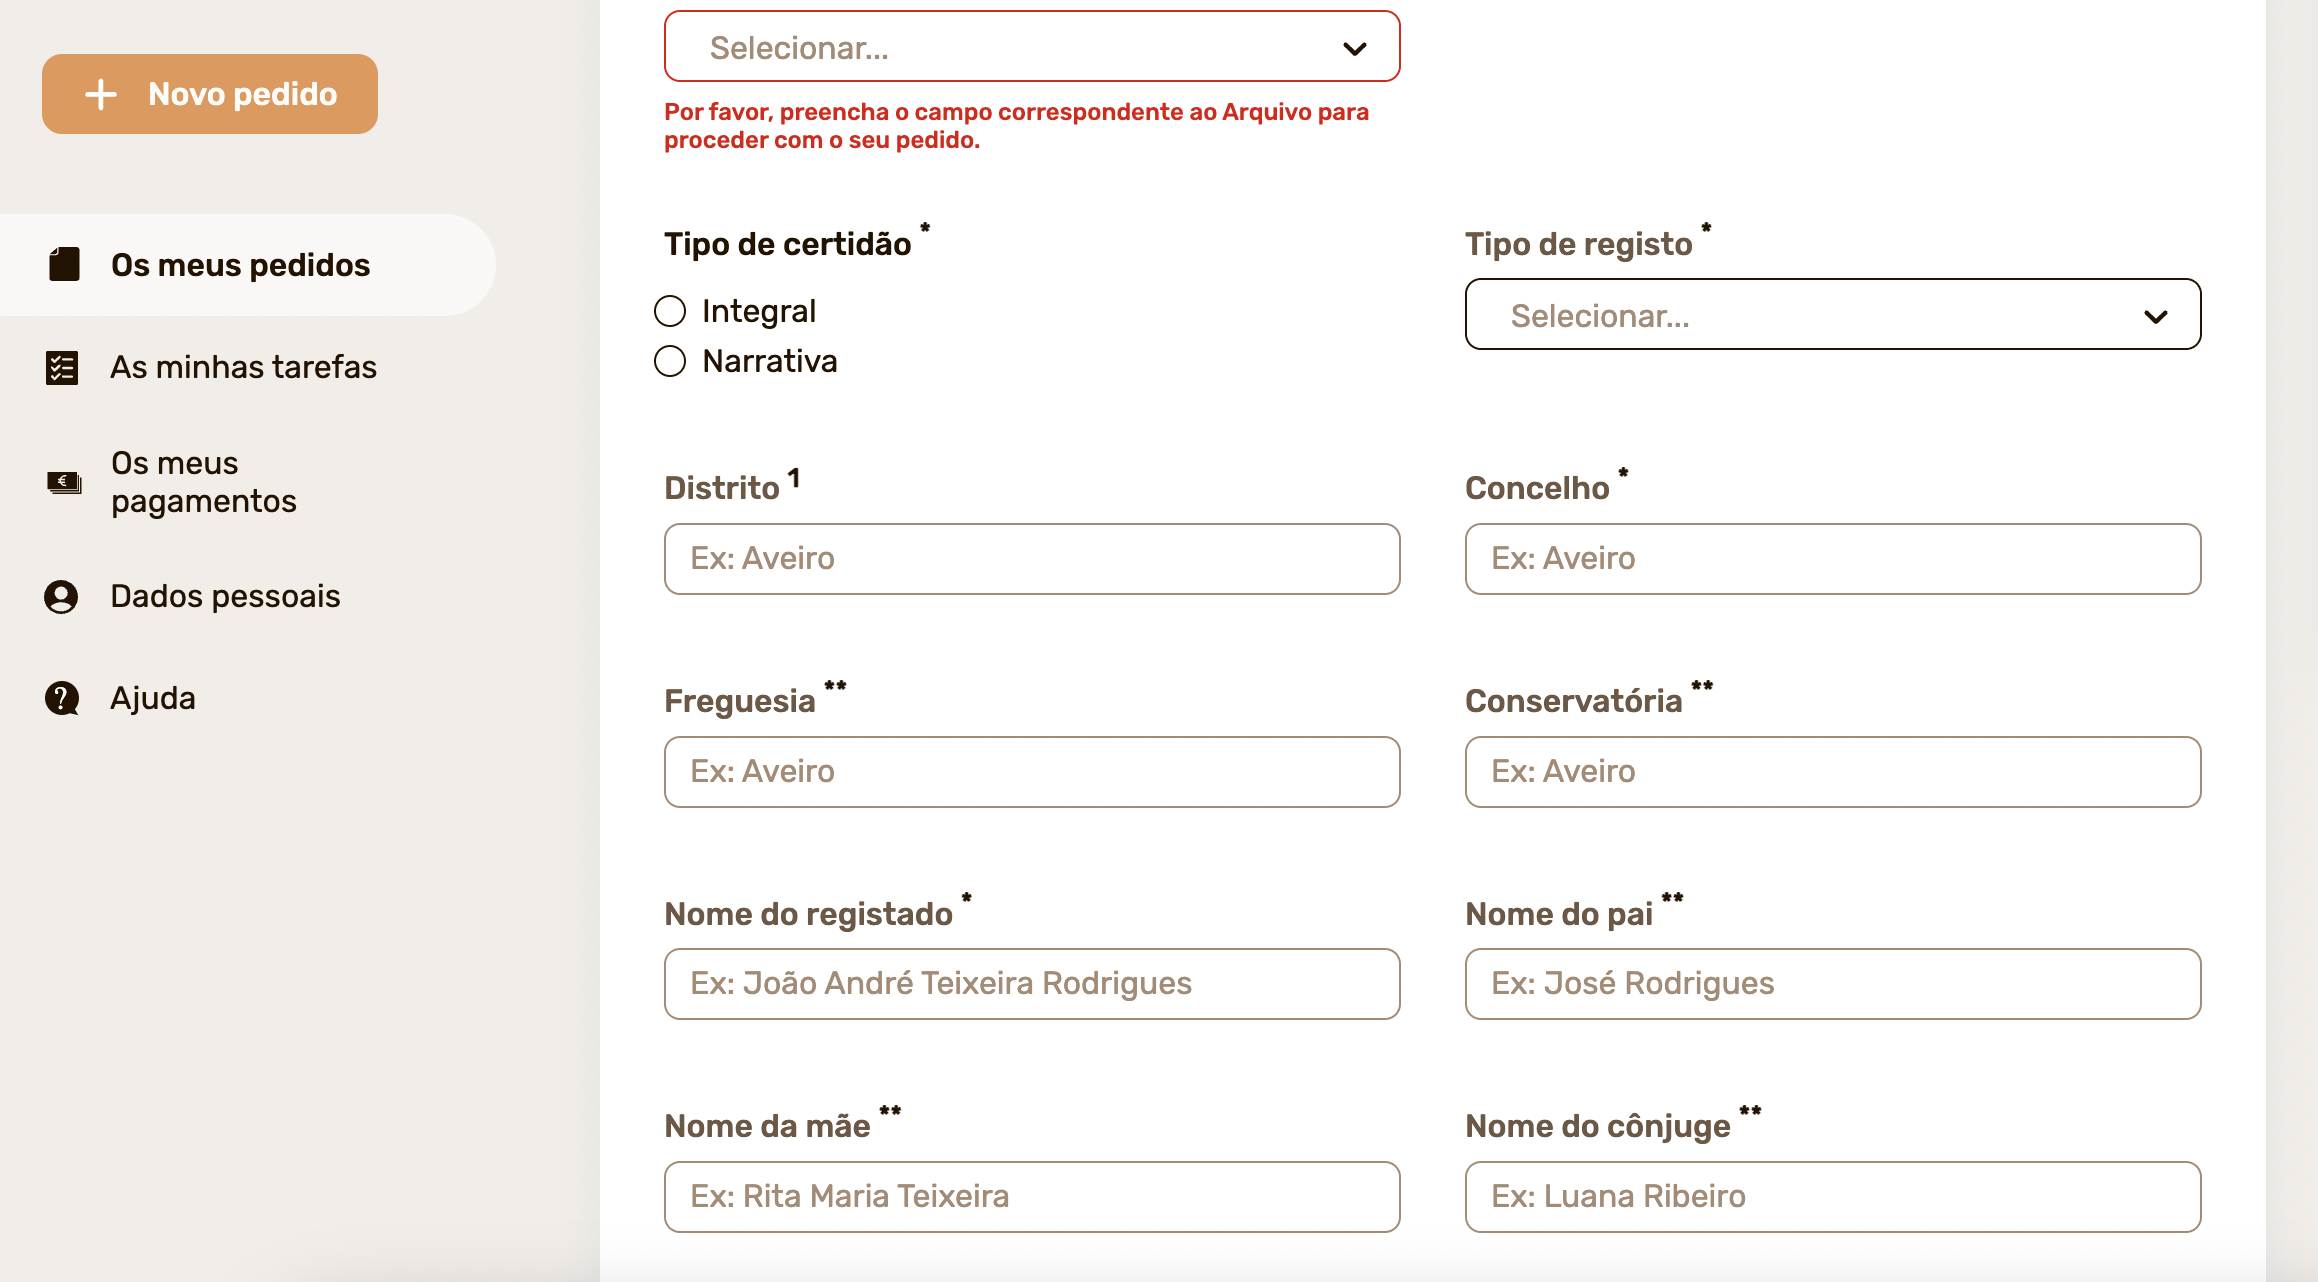Open the Arquivo dropdown with error
This screenshot has height=1282, width=2318.
[1031, 47]
